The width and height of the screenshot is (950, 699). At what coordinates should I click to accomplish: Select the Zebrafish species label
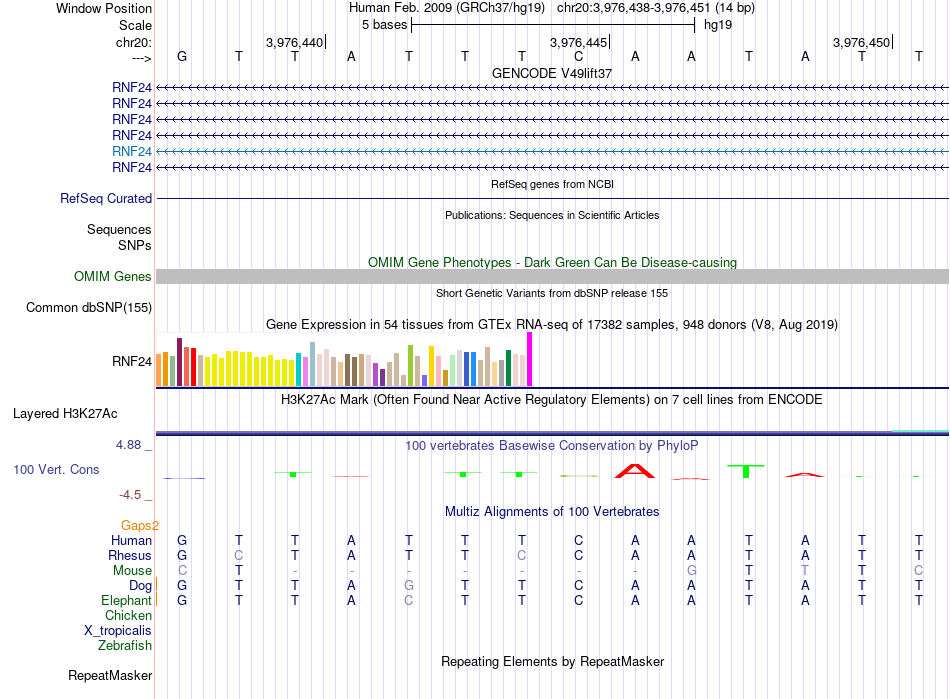pyautogui.click(x=125, y=646)
